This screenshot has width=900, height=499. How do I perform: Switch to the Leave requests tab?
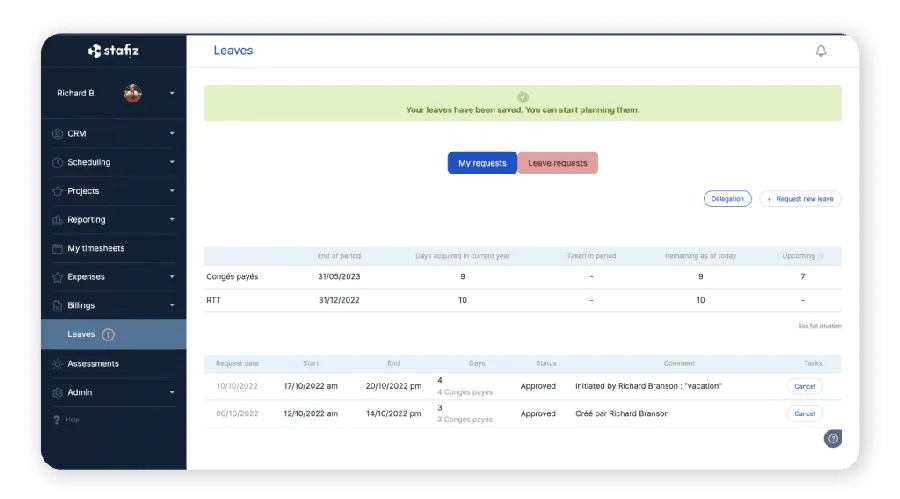click(557, 163)
